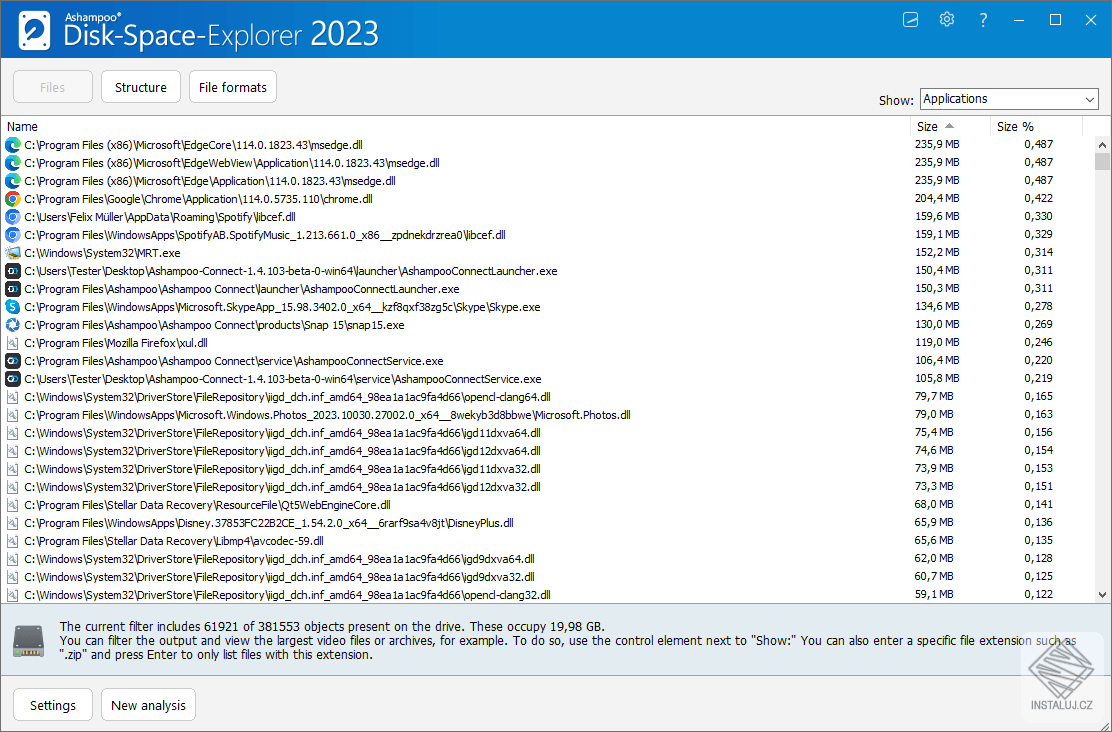Click the 79,0 MB size value

(934, 415)
